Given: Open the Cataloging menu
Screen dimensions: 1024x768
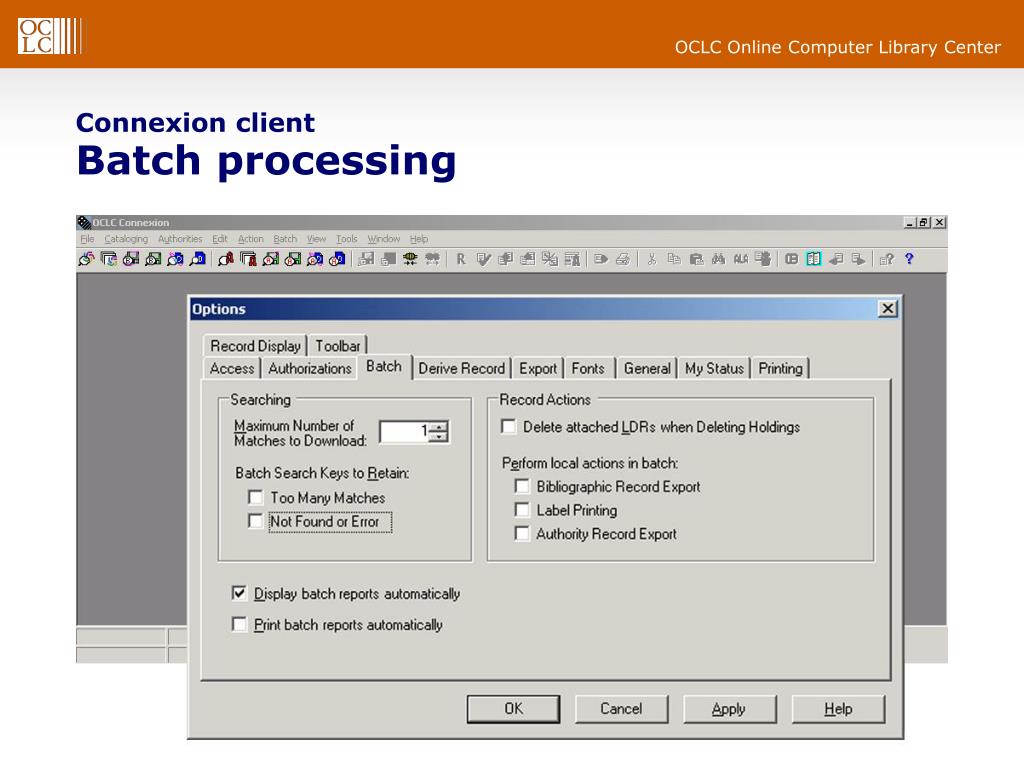Looking at the screenshot, I should coord(126,239).
